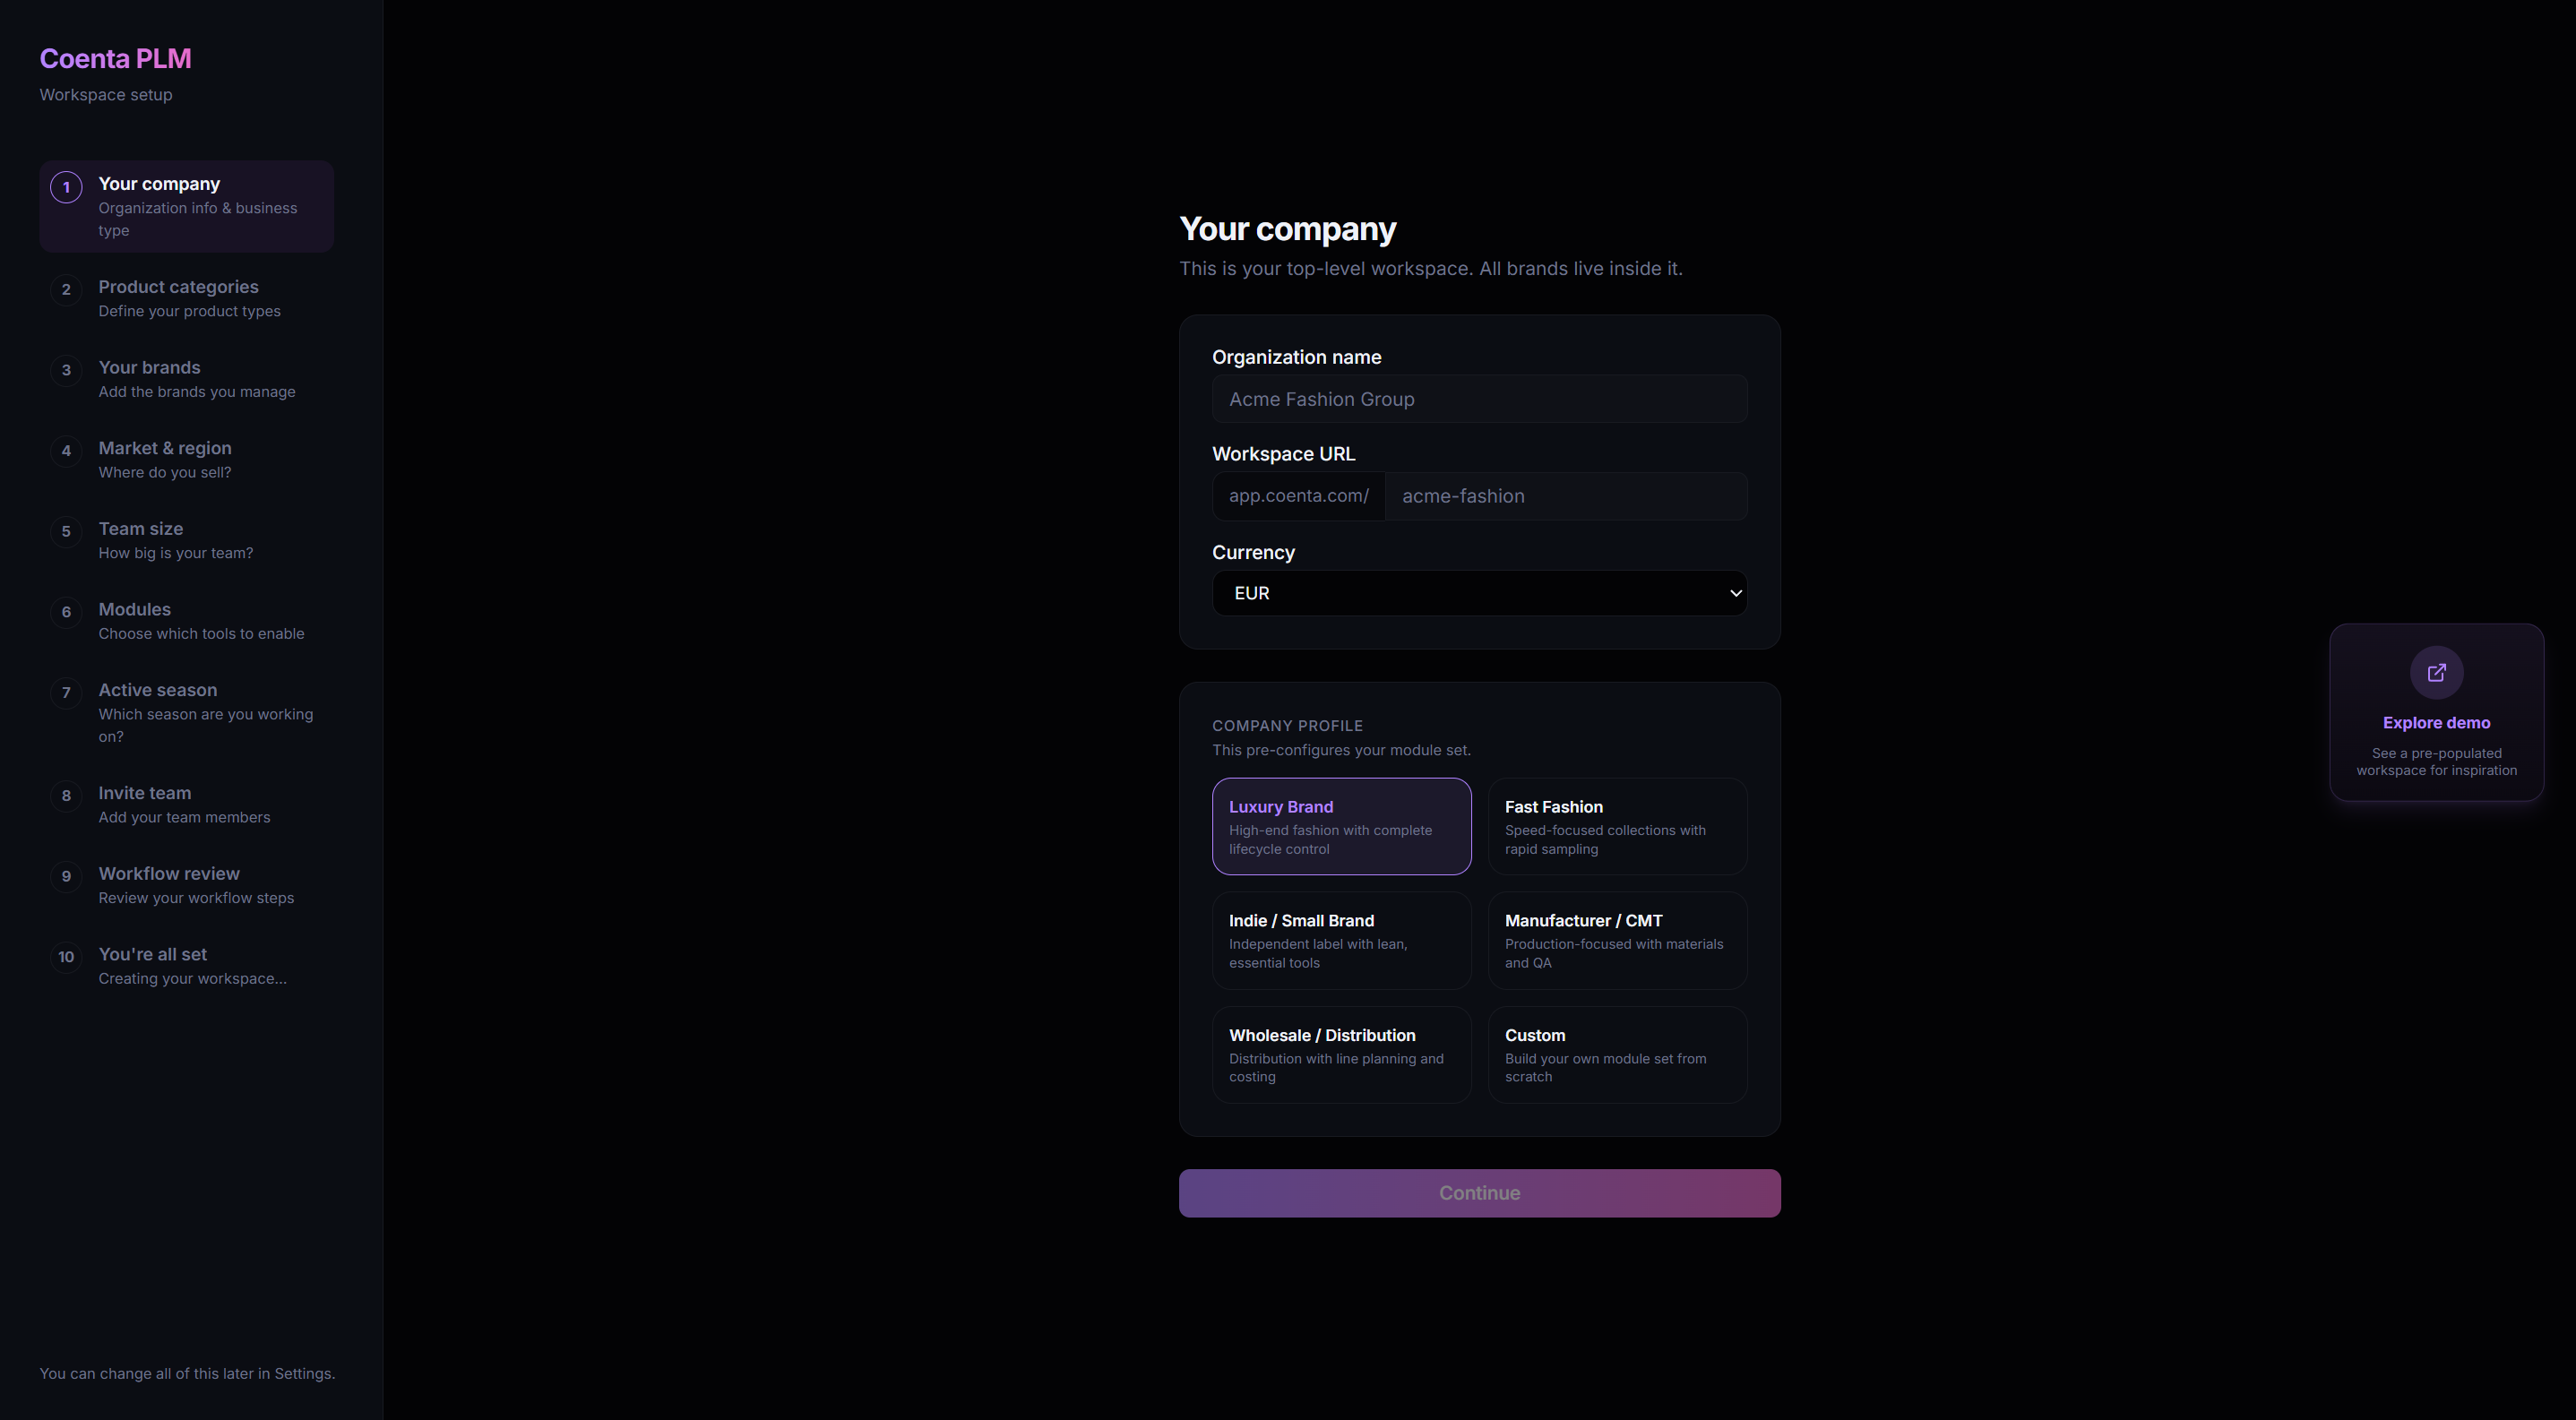Screen dimensions: 2576x1420
Task: Click the Explore demo link text
Action: [2436, 723]
